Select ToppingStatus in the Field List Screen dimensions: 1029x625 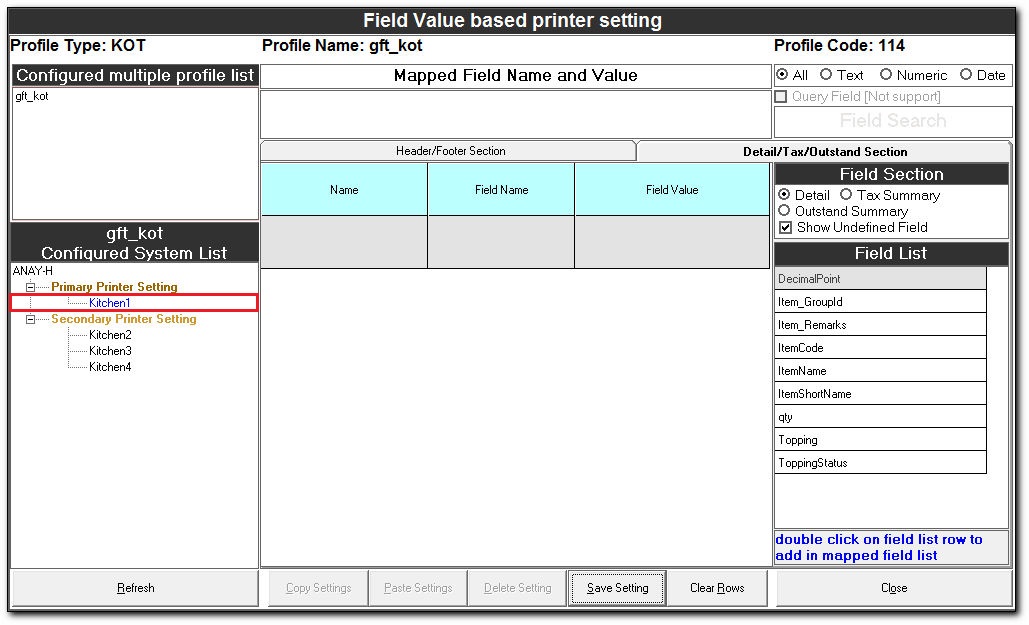pos(880,463)
